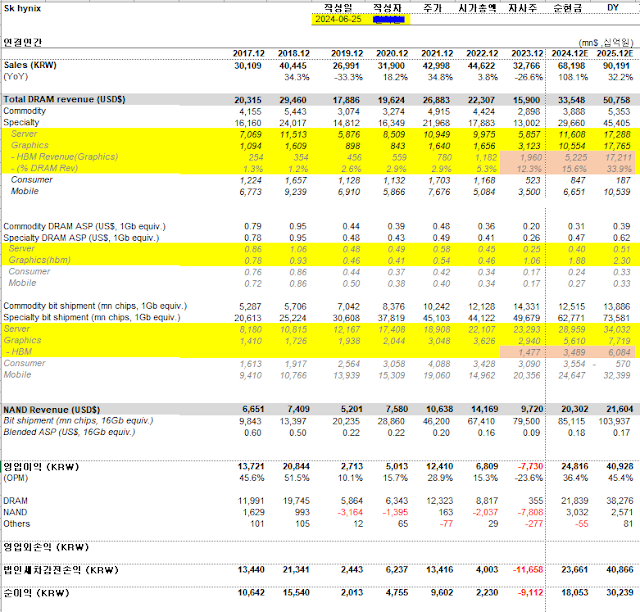The height and width of the screenshot is (612, 640).
Task: Click the Graphics(hbm) ASP label
Action: 40,260
